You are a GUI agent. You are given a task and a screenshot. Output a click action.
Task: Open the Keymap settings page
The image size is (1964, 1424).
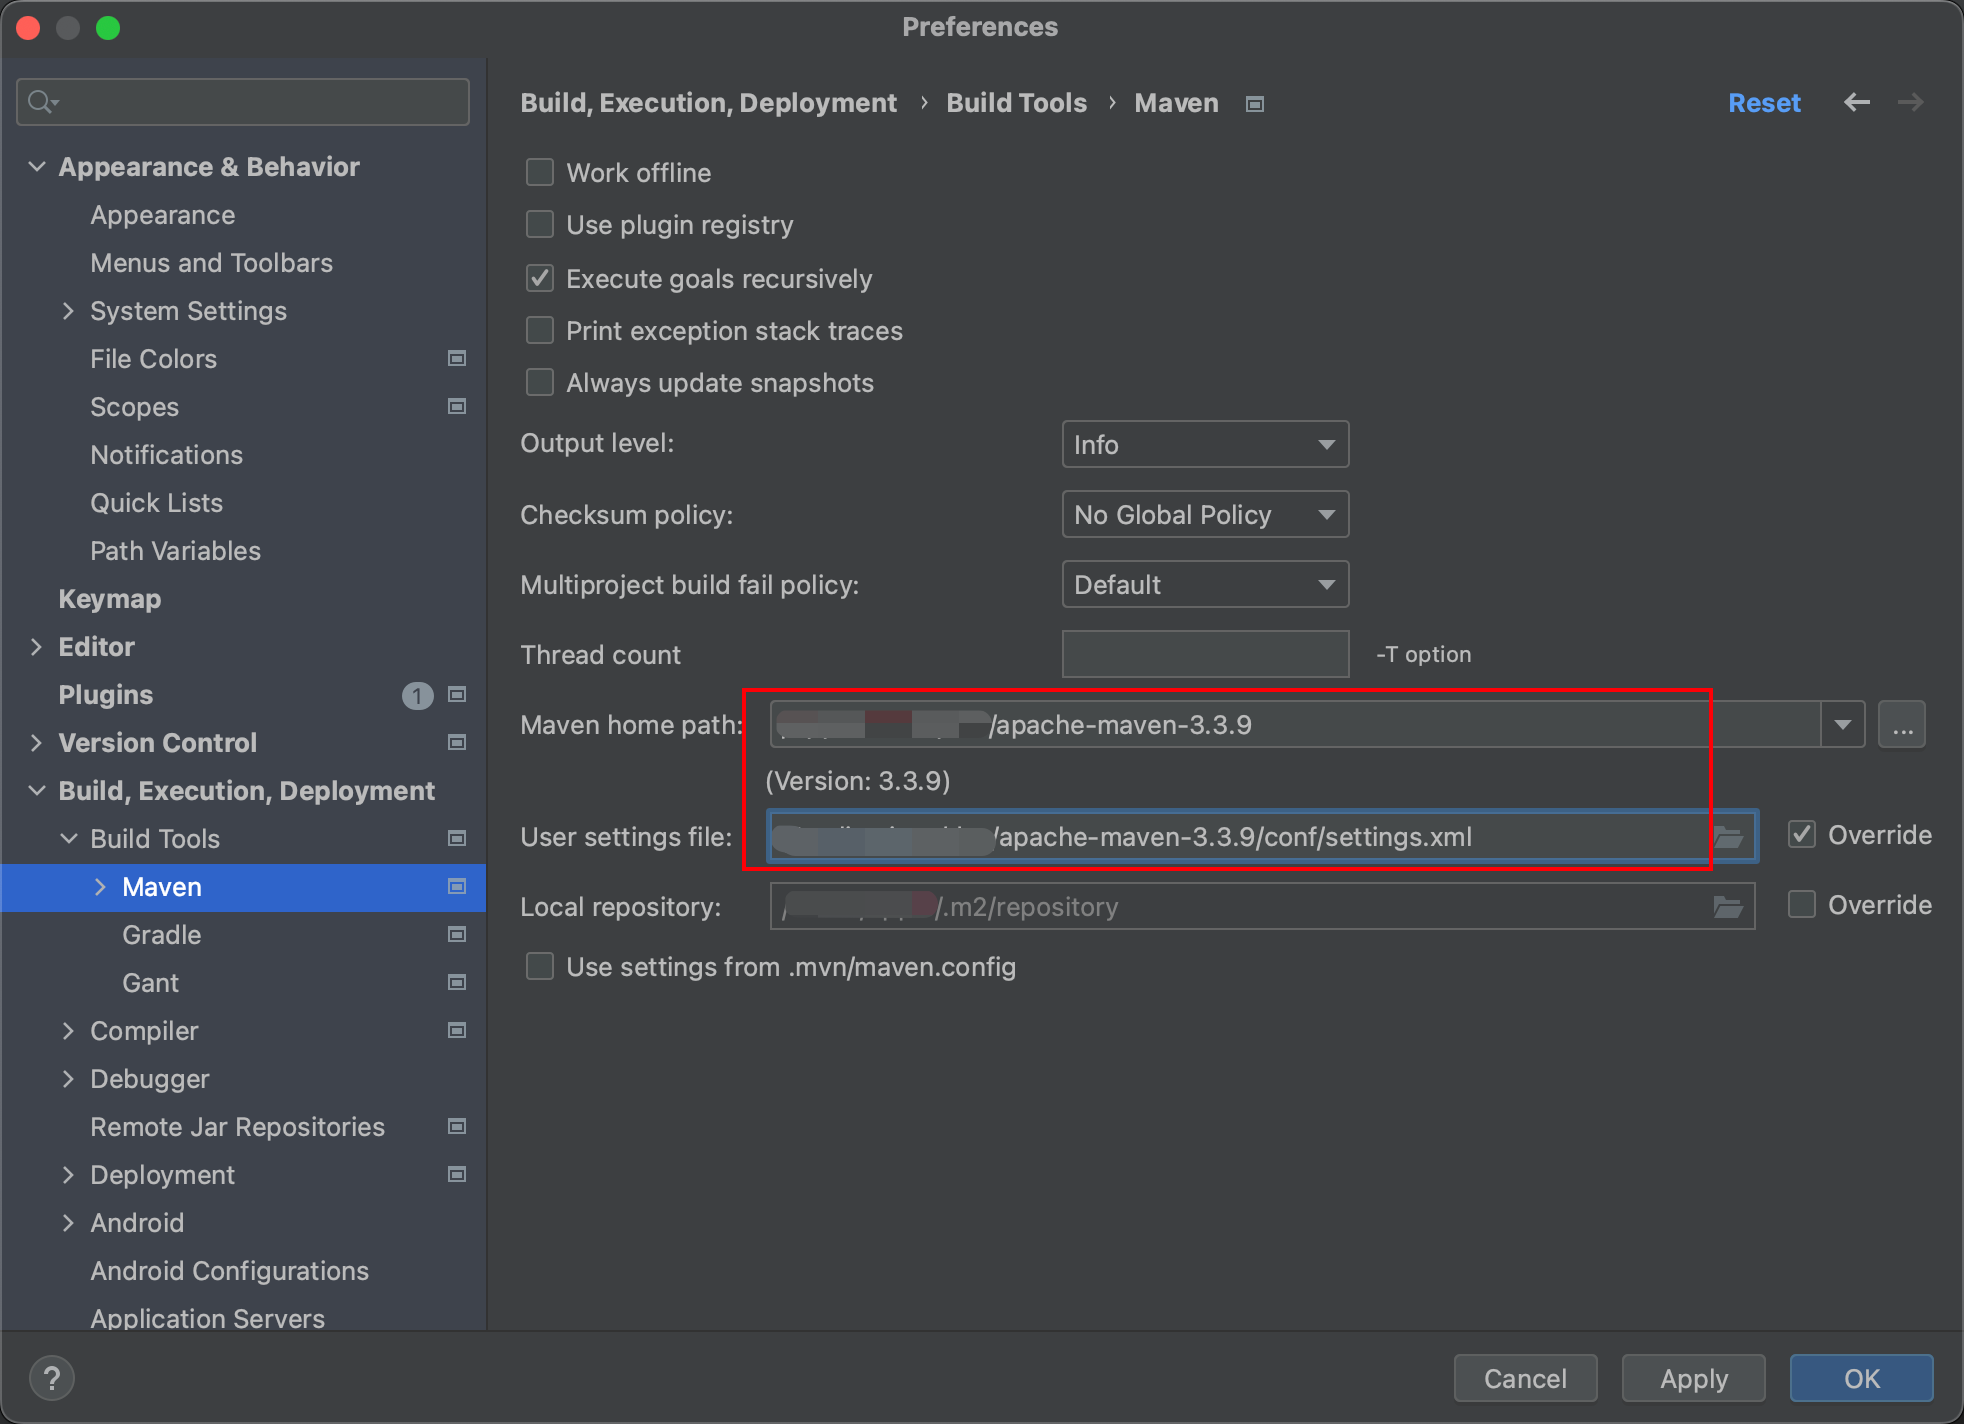(110, 599)
